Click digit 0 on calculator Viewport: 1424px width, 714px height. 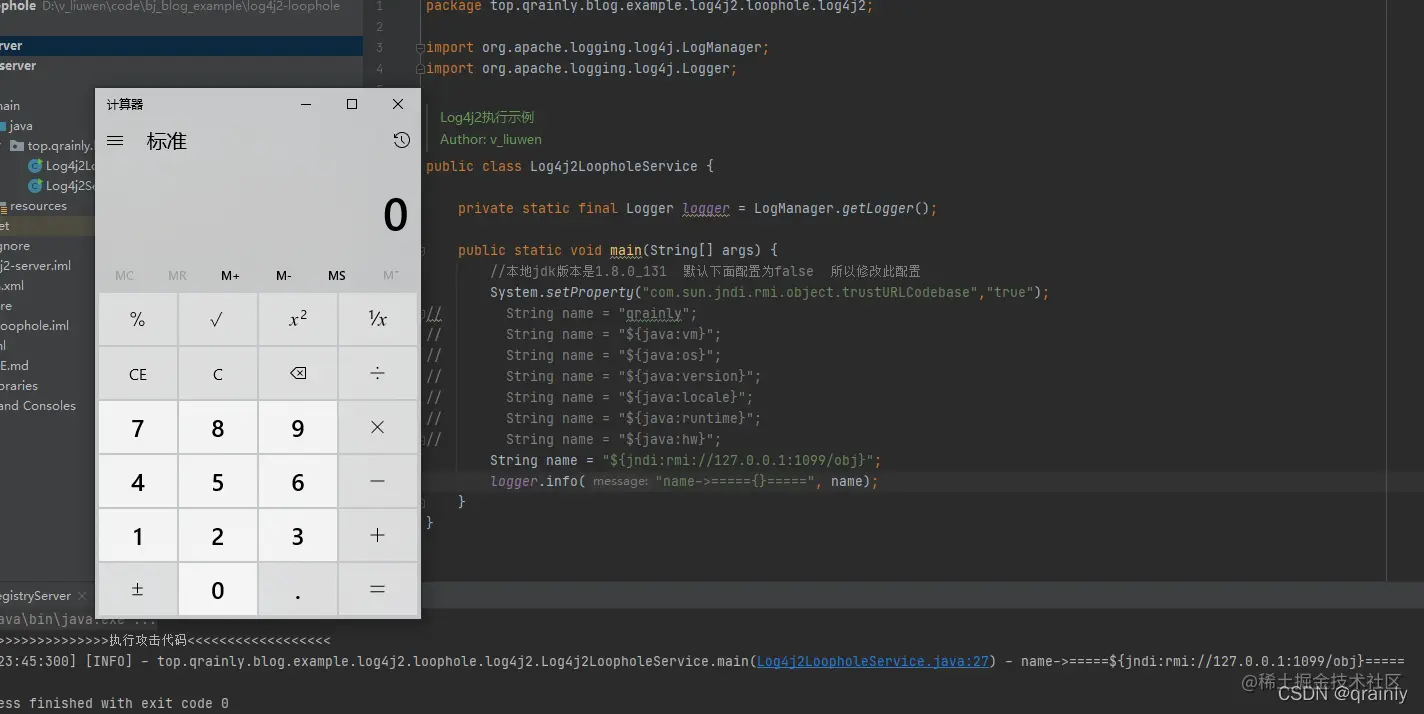pyautogui.click(x=218, y=590)
